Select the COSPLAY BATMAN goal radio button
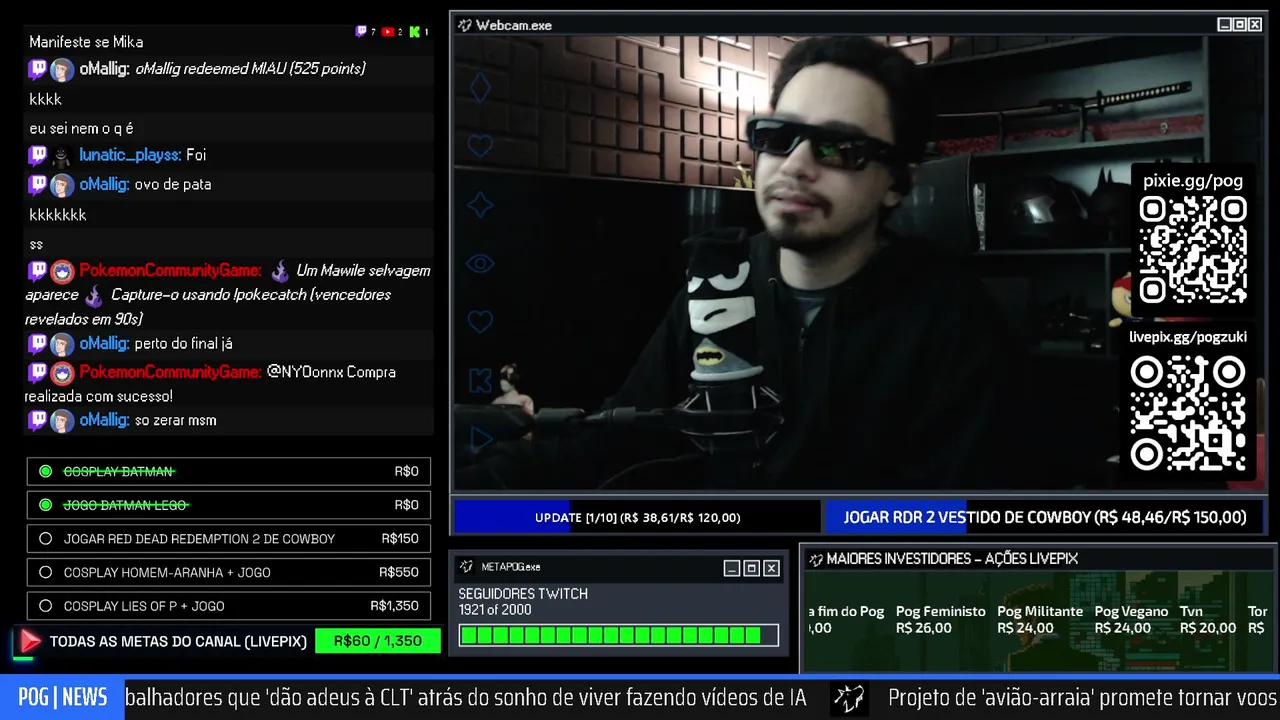The width and height of the screenshot is (1280, 720). pyautogui.click(x=45, y=471)
